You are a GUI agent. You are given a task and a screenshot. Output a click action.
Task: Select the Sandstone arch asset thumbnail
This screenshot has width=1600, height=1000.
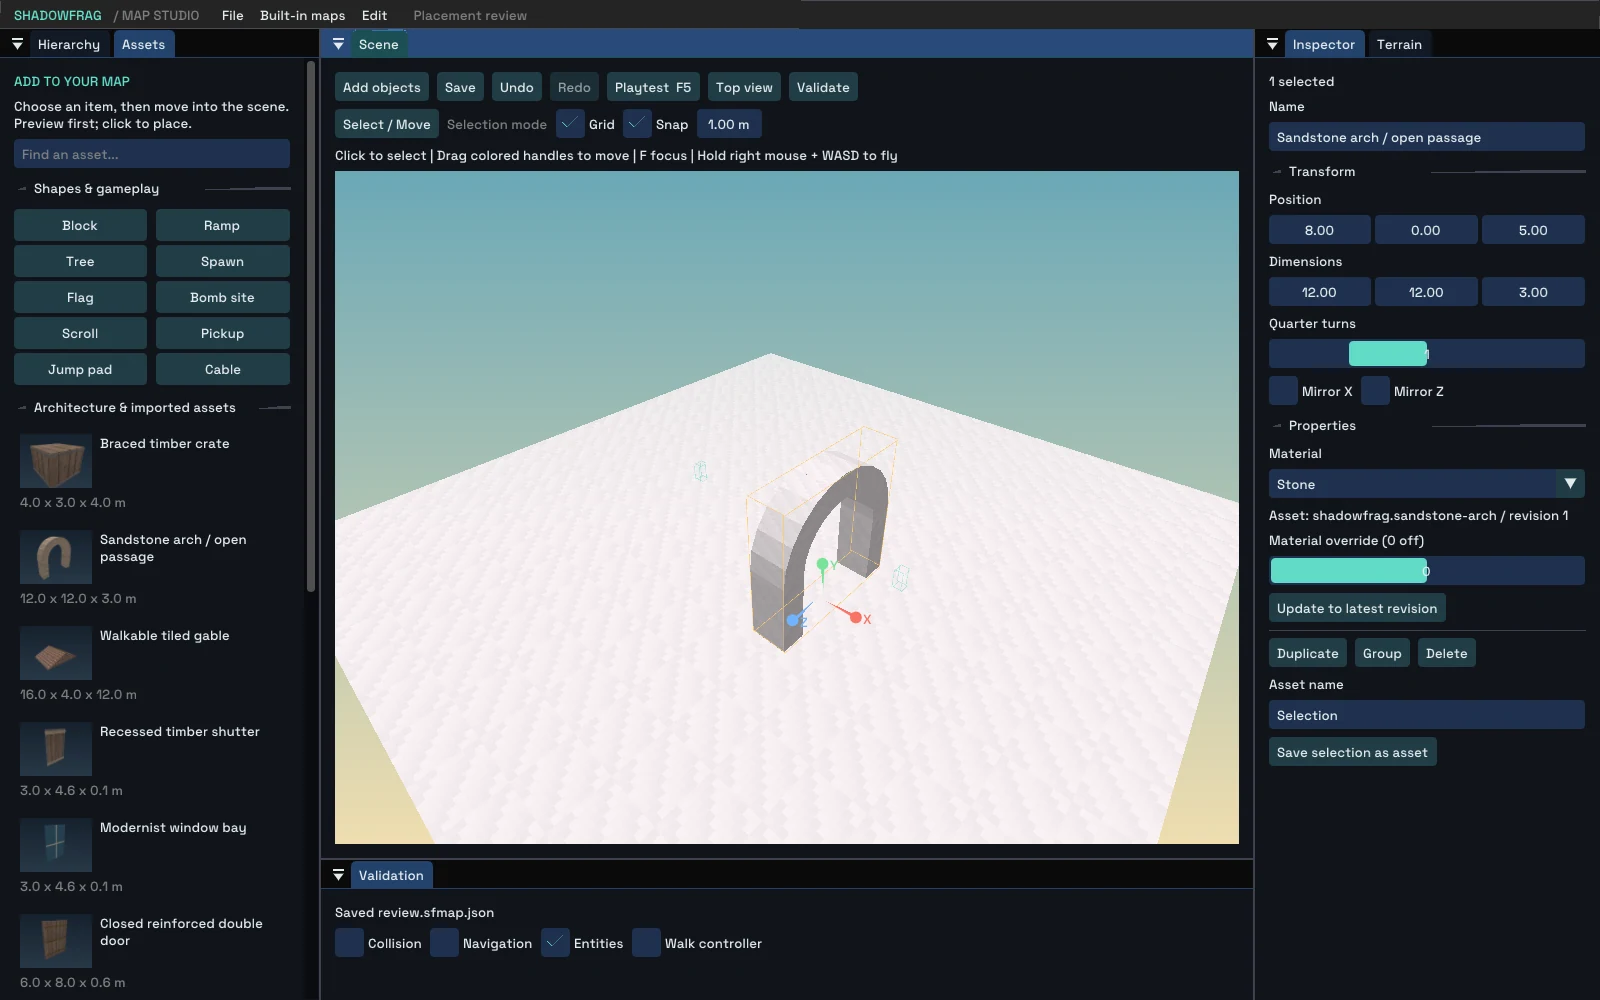(x=56, y=558)
